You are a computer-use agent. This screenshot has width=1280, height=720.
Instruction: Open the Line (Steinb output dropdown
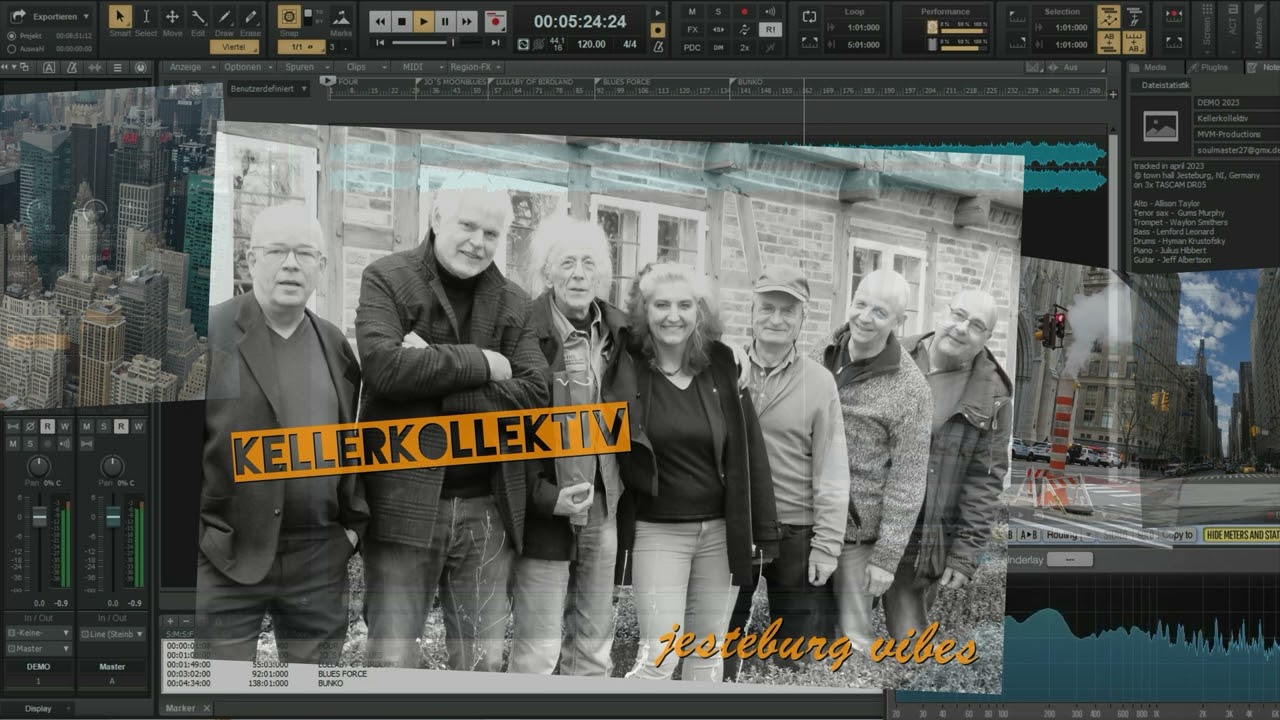coord(112,633)
